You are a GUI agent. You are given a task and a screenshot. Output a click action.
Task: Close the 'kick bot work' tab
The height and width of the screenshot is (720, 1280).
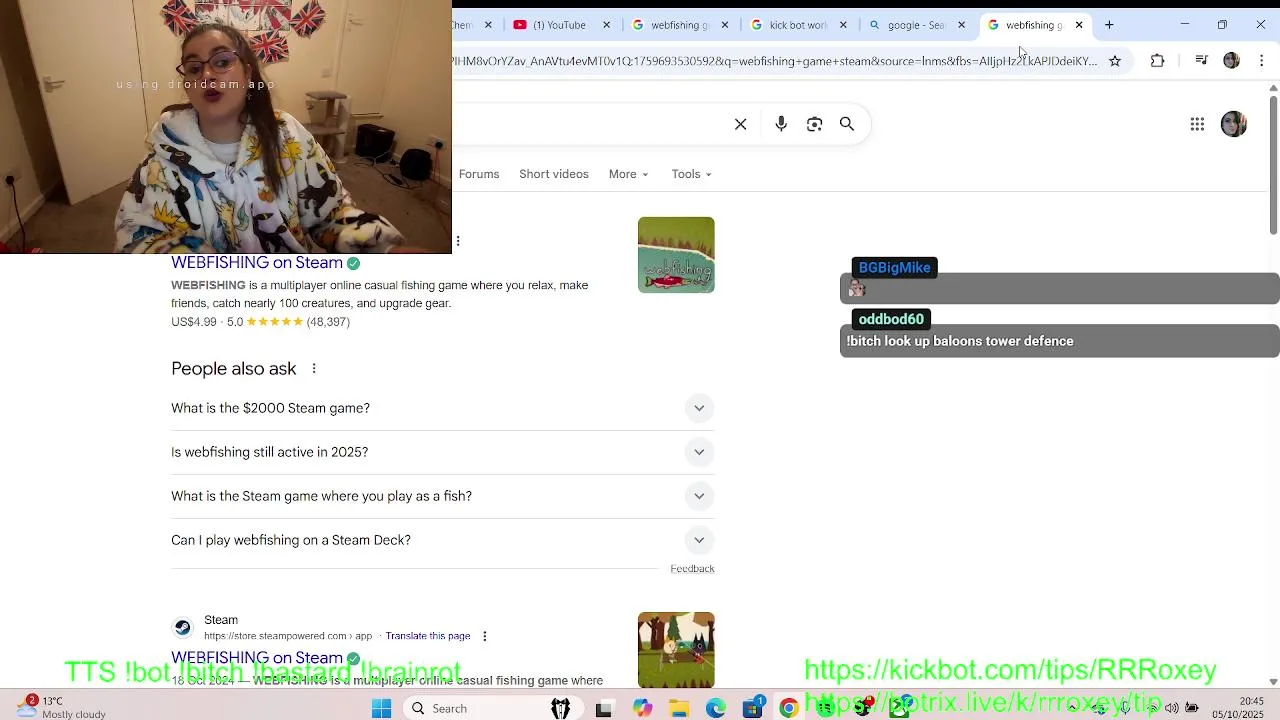point(843,25)
